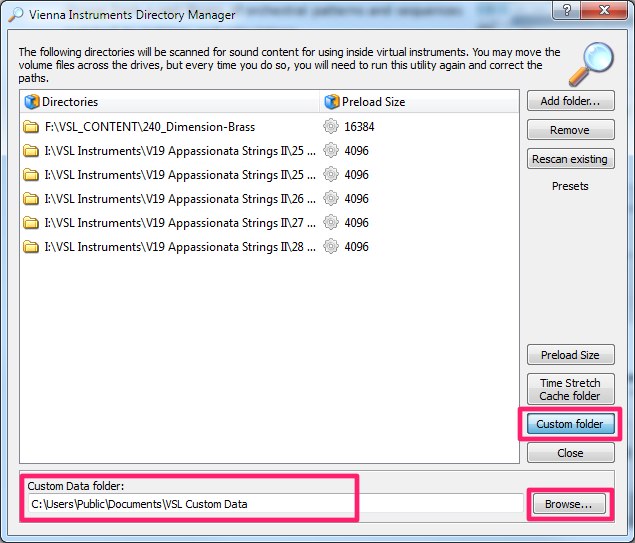Screen dimensions: 635x543
Task: Click 4096 in the Strings II\27 row
Action: coord(356,223)
